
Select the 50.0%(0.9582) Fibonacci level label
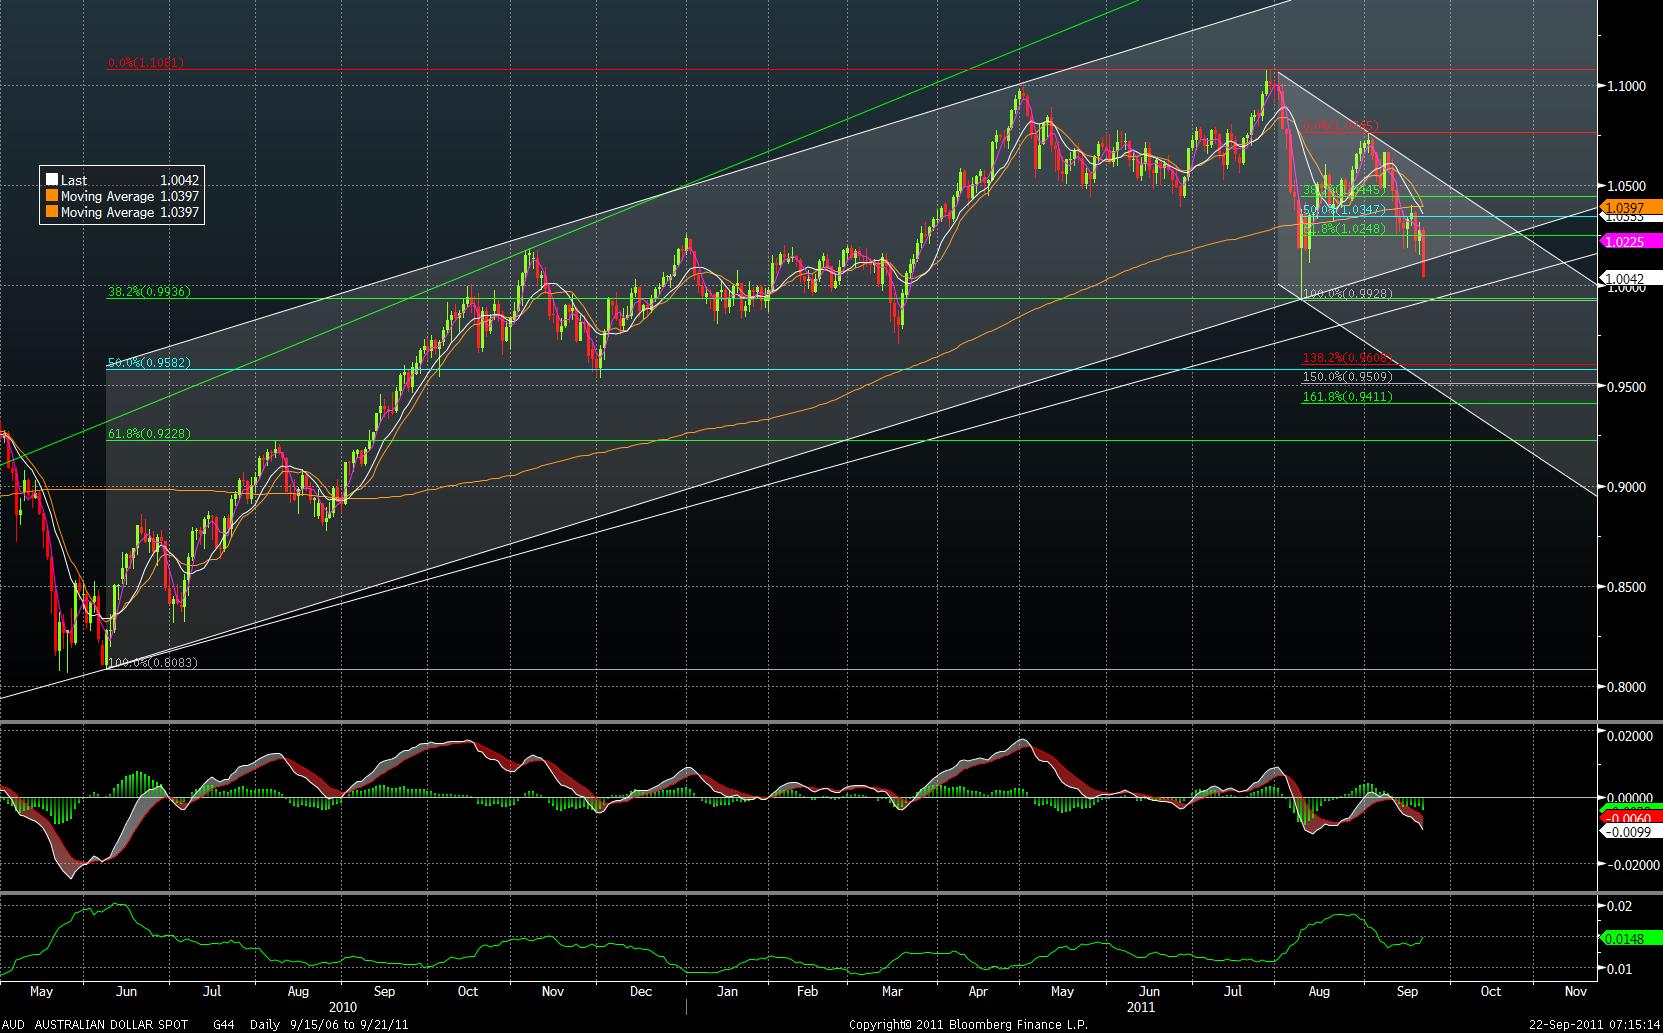click(x=148, y=363)
